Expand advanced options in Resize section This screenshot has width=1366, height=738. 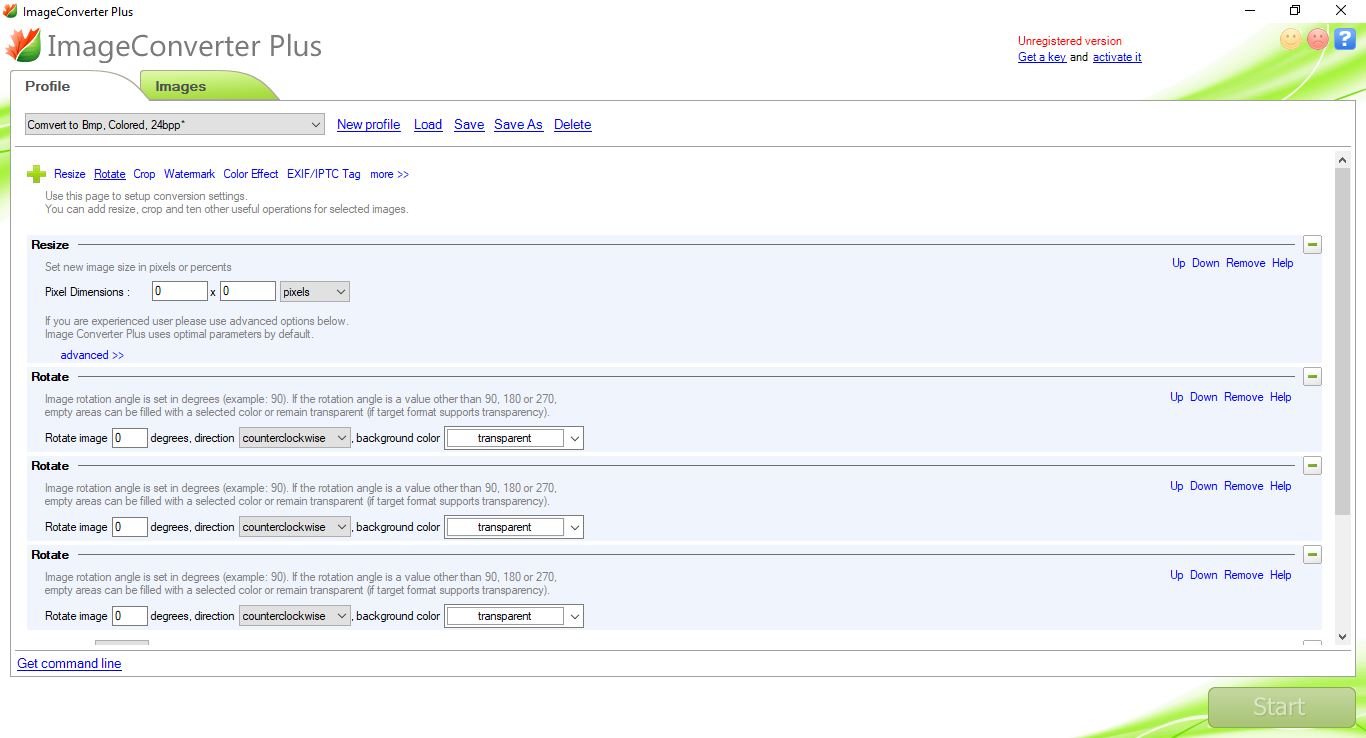[92, 355]
